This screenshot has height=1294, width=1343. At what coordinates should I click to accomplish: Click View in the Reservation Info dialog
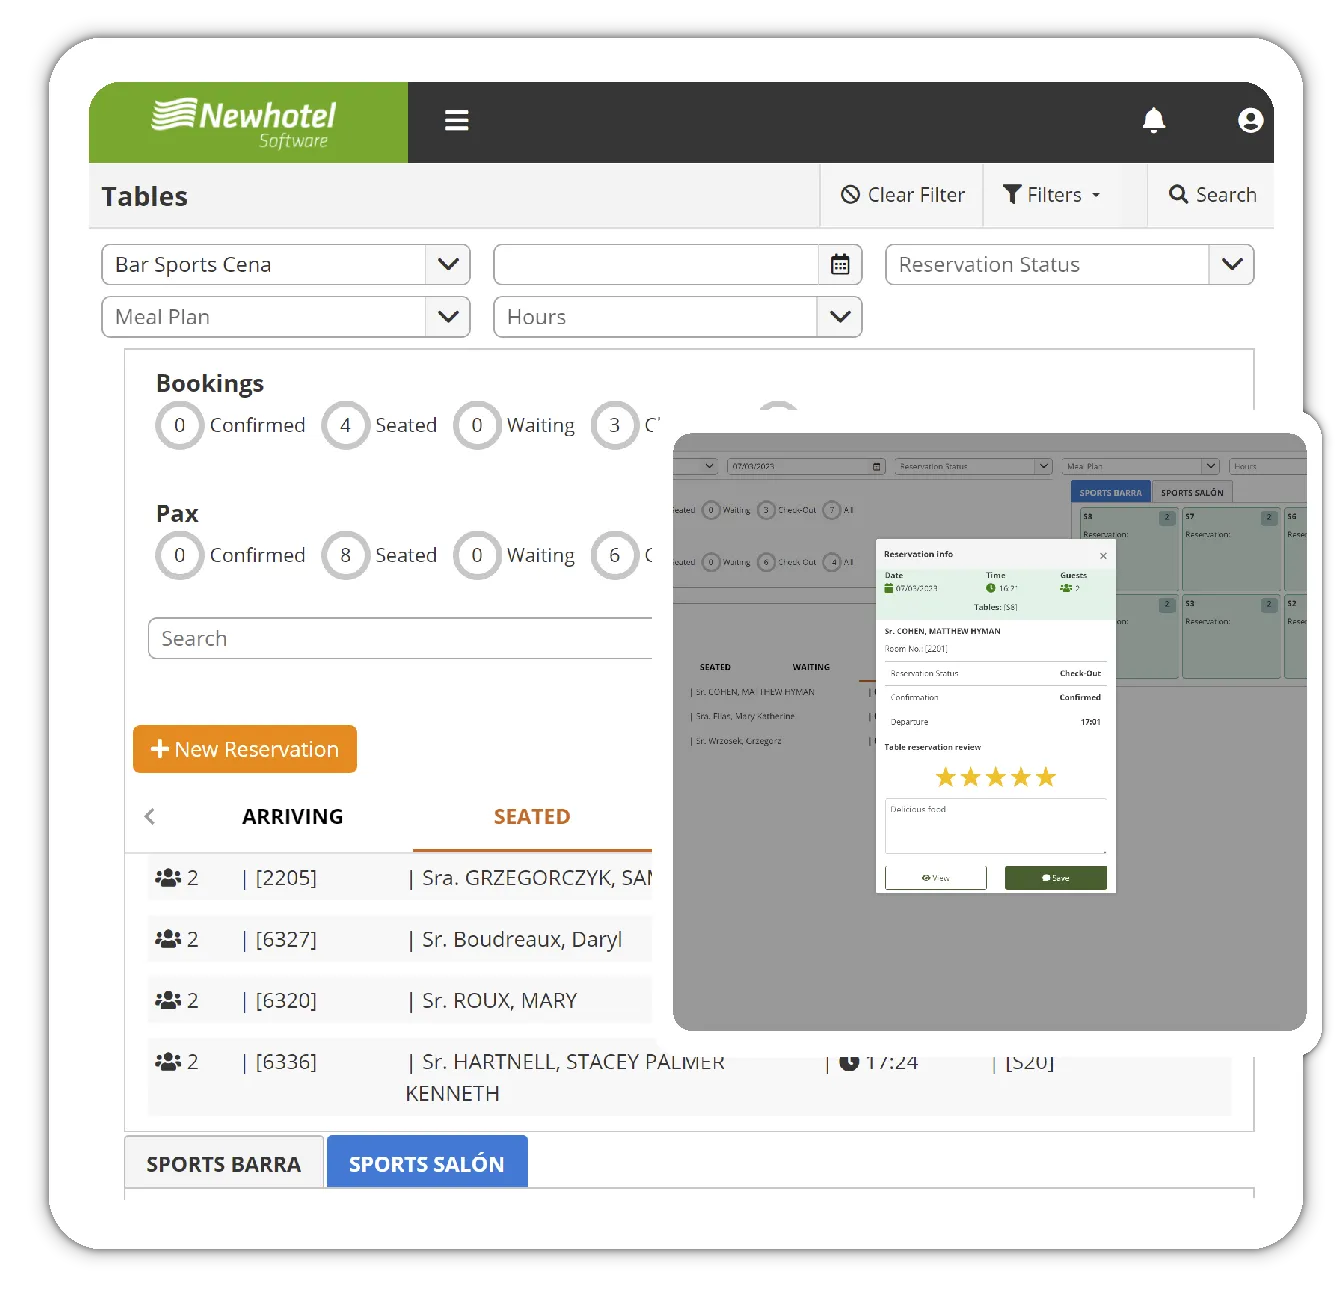(x=936, y=878)
